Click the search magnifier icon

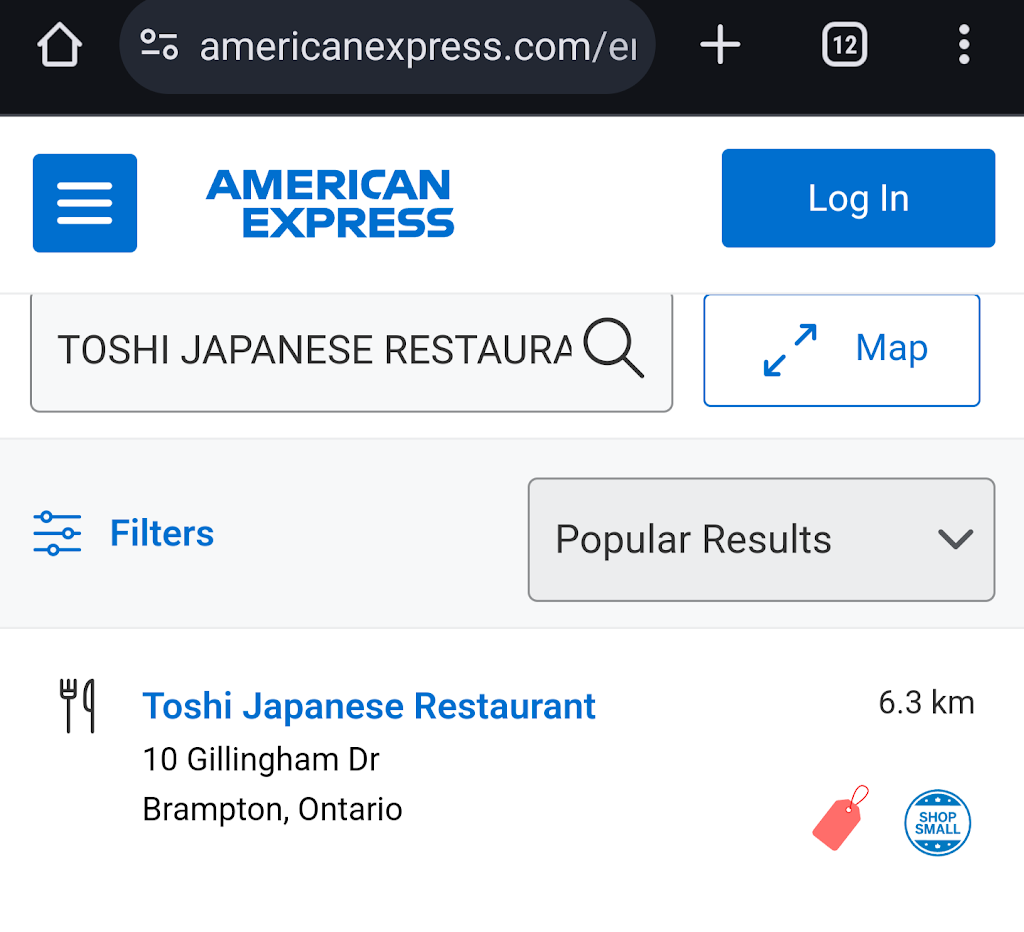tap(613, 348)
